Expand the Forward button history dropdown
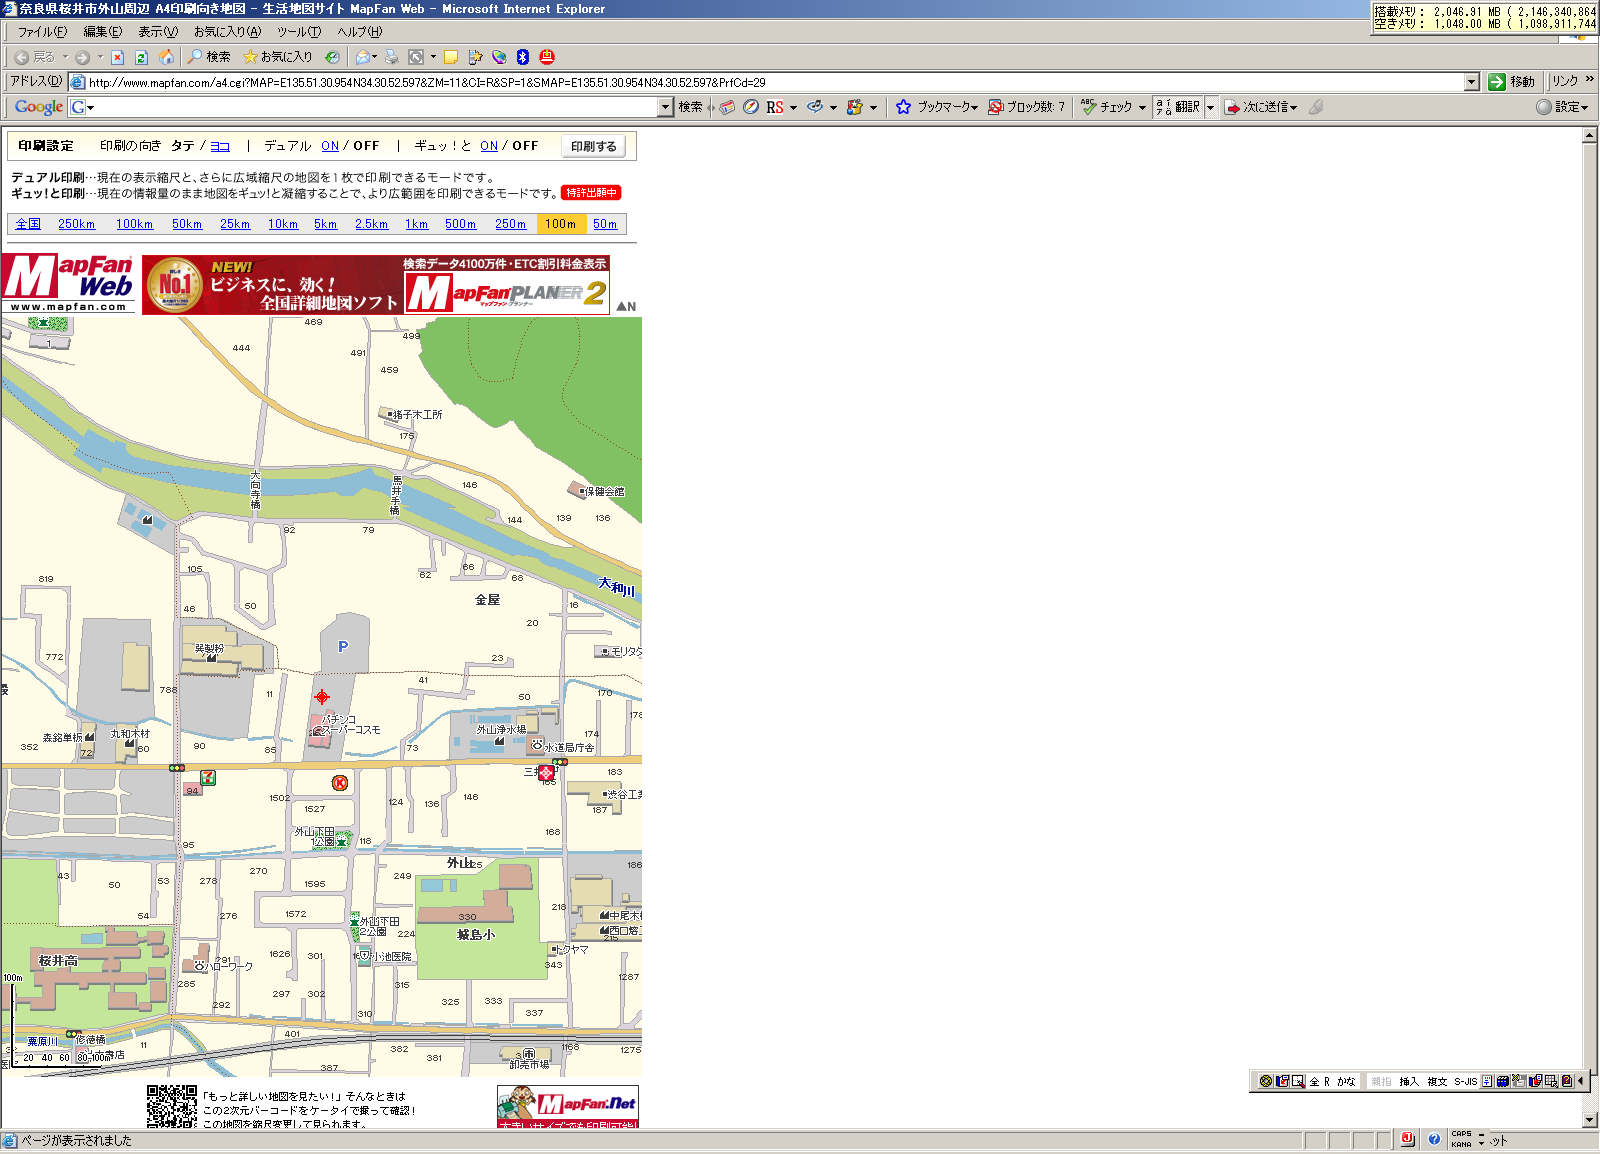Viewport: 1600px width, 1154px height. pos(99,57)
